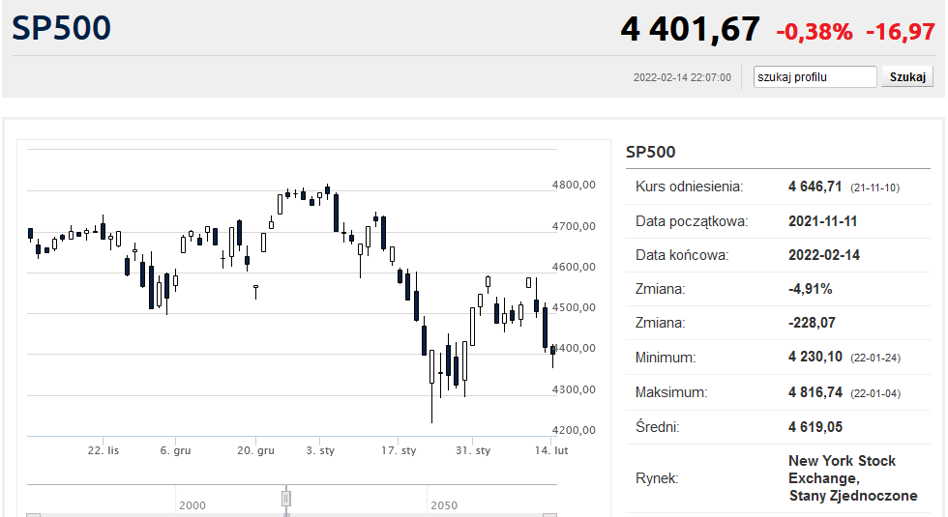Click the Minimum value 4 230,10
This screenshot has width=948, height=517.
point(815,357)
